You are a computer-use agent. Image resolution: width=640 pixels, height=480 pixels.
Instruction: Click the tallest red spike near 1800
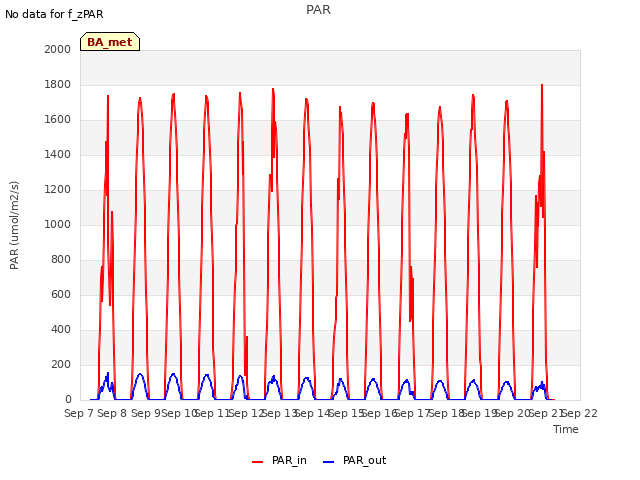click(542, 86)
